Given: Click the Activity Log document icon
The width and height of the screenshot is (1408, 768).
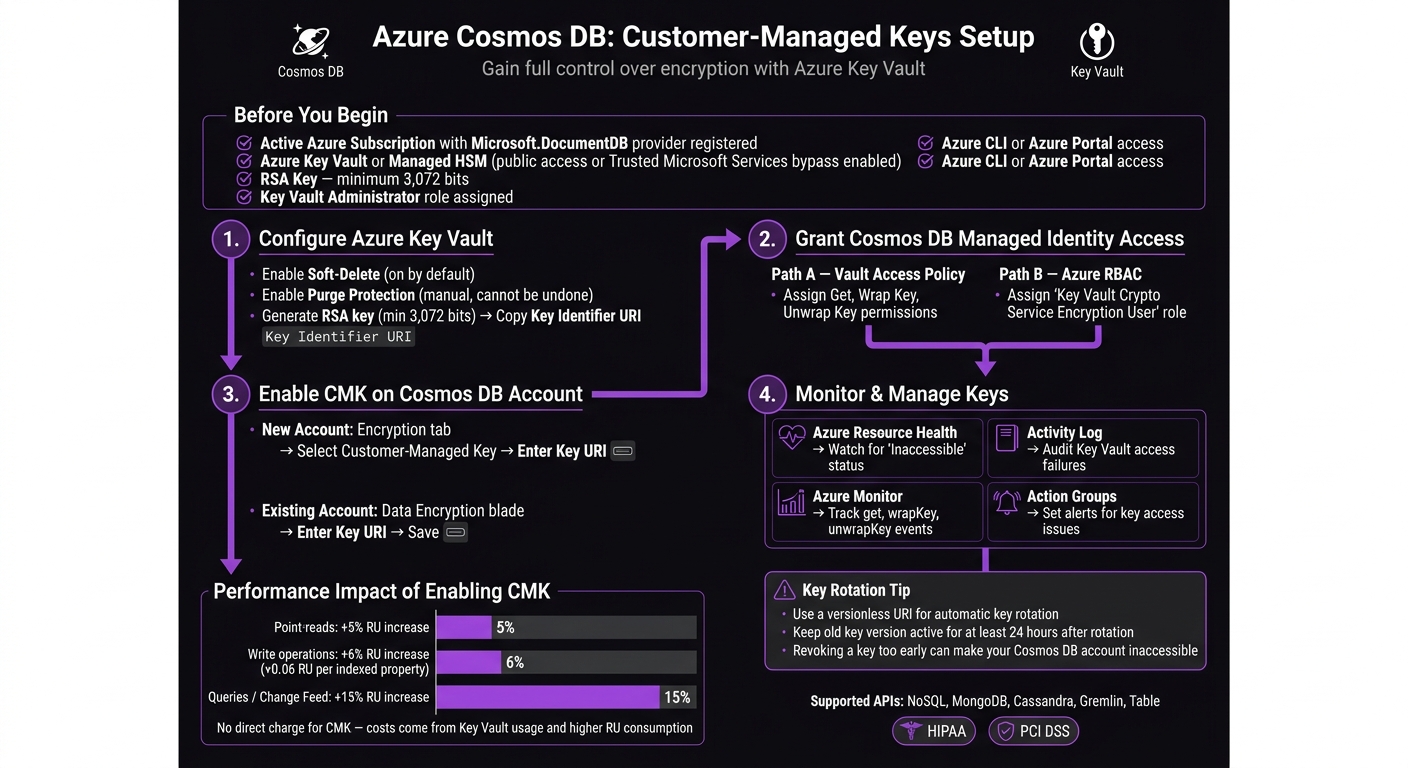Looking at the screenshot, I should point(1007,438).
